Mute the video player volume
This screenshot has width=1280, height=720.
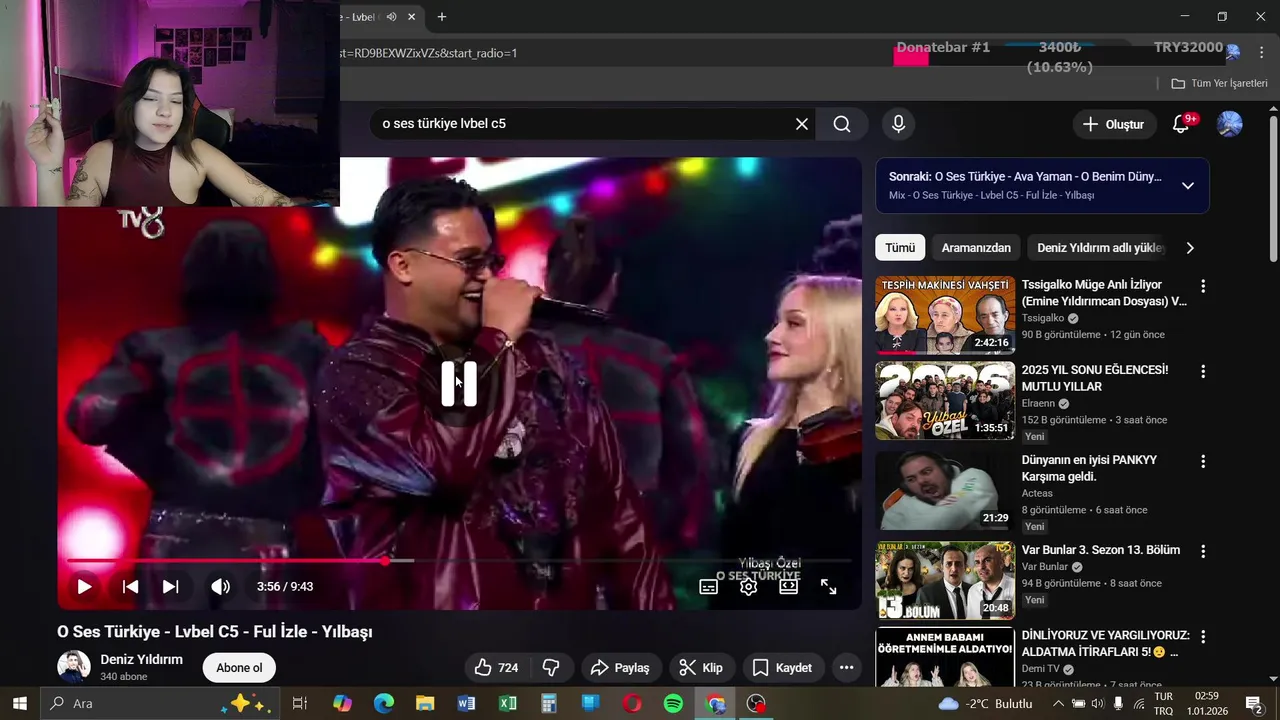220,587
